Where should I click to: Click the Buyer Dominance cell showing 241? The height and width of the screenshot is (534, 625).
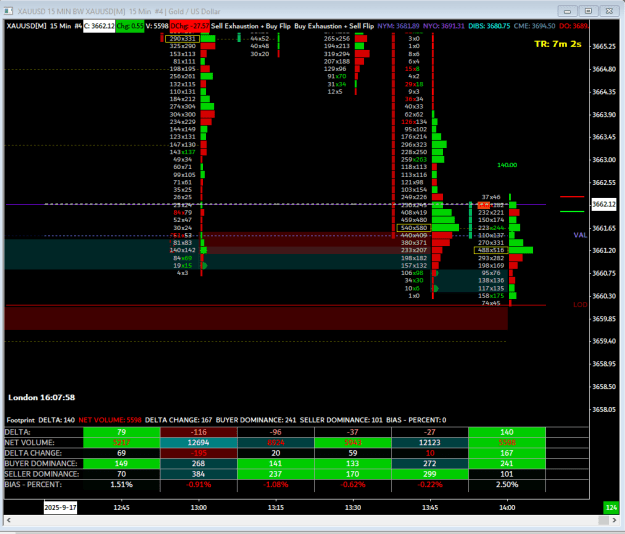[x=507, y=463]
